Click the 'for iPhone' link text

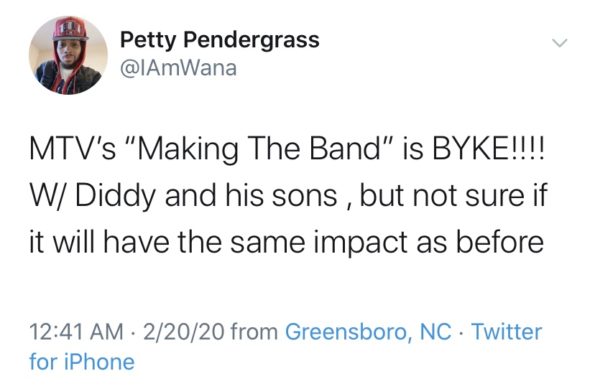click(x=82, y=362)
